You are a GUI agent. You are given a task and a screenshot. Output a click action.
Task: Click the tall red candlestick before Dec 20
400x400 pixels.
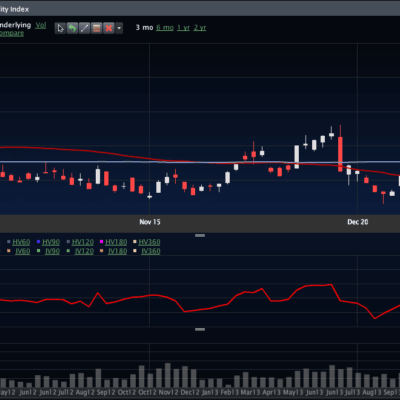340,154
